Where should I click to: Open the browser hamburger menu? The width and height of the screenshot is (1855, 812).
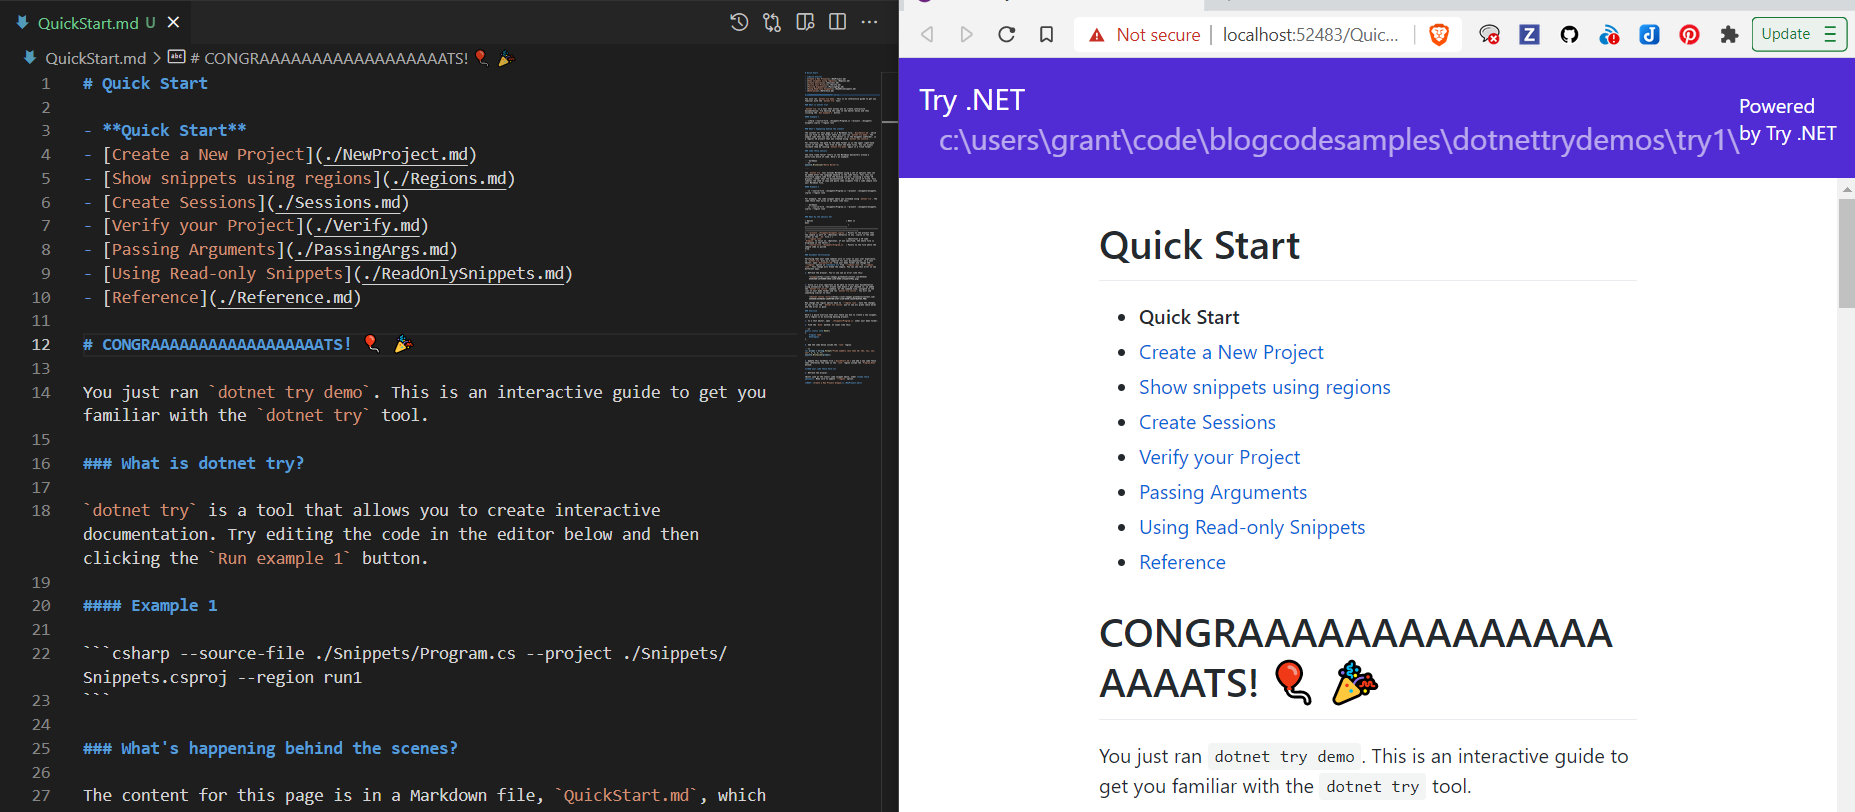click(x=1831, y=34)
